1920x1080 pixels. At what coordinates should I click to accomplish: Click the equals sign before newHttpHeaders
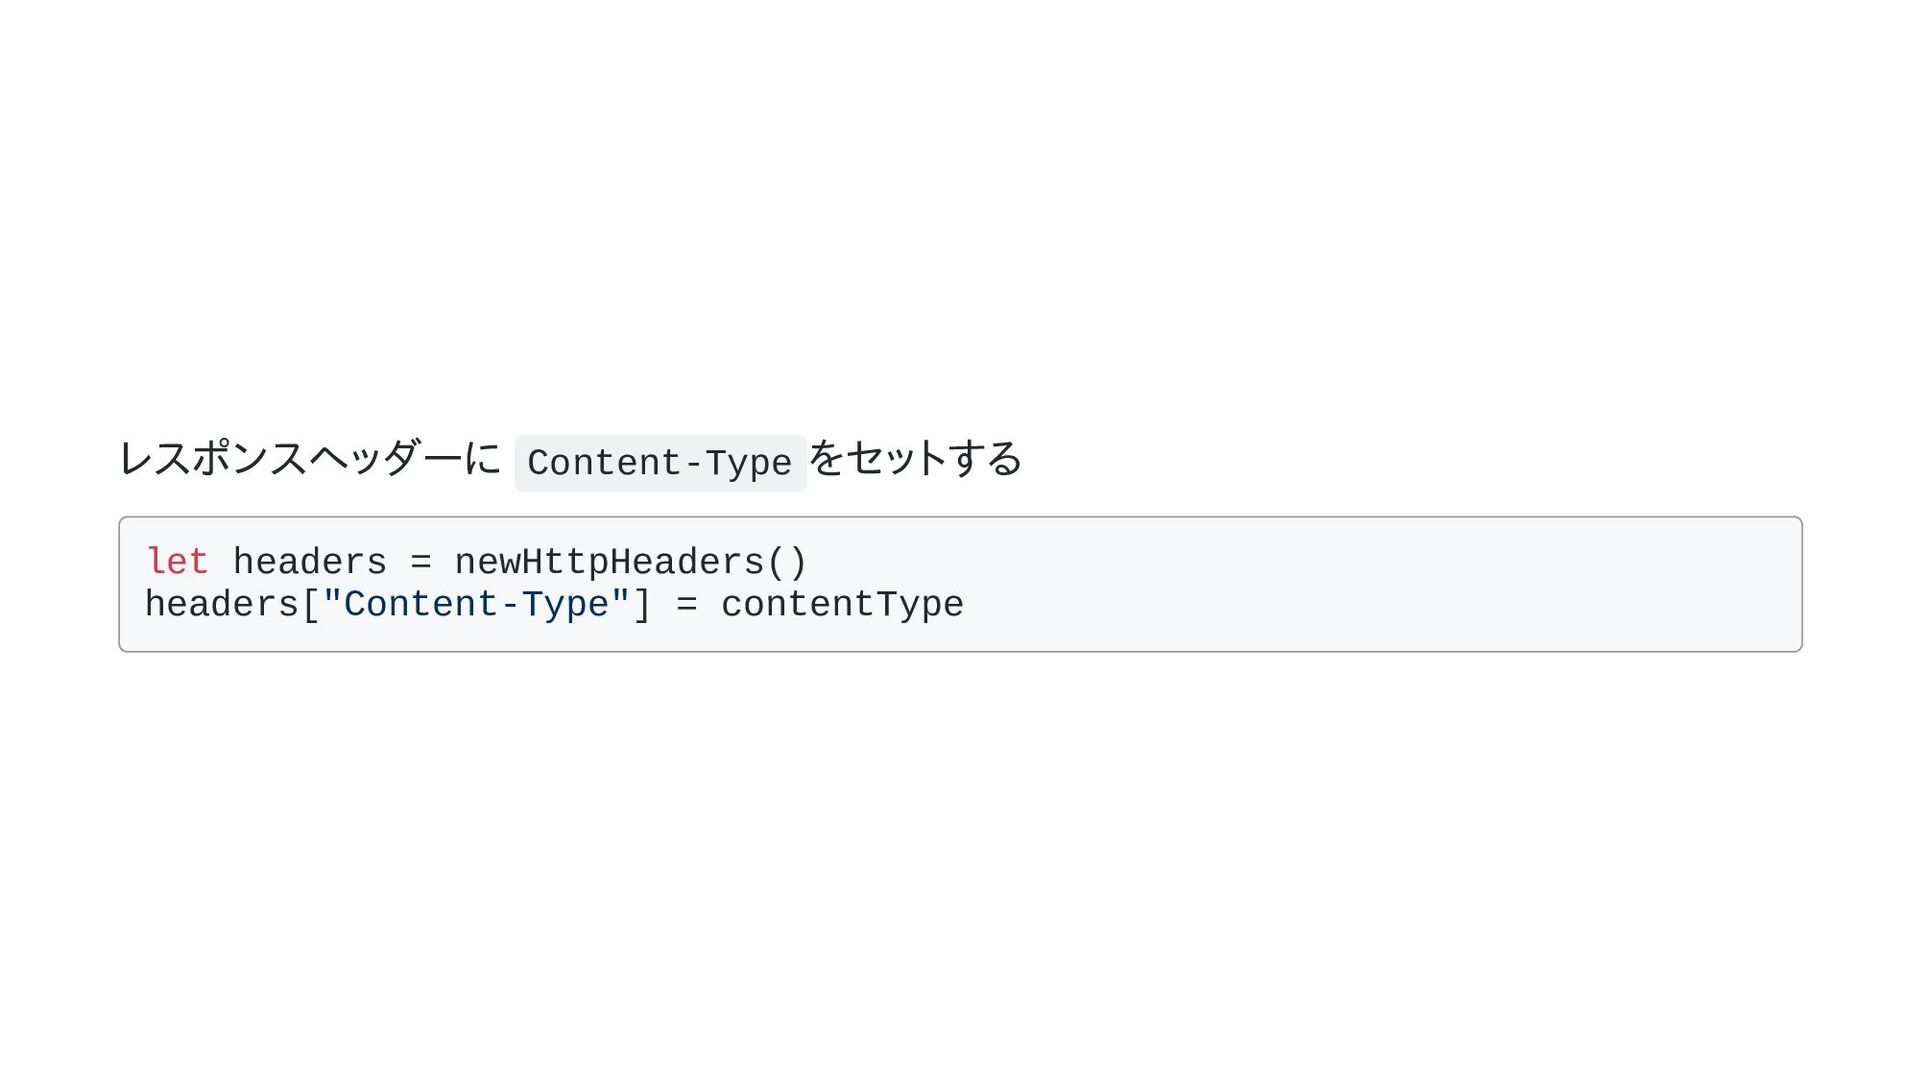tap(421, 562)
